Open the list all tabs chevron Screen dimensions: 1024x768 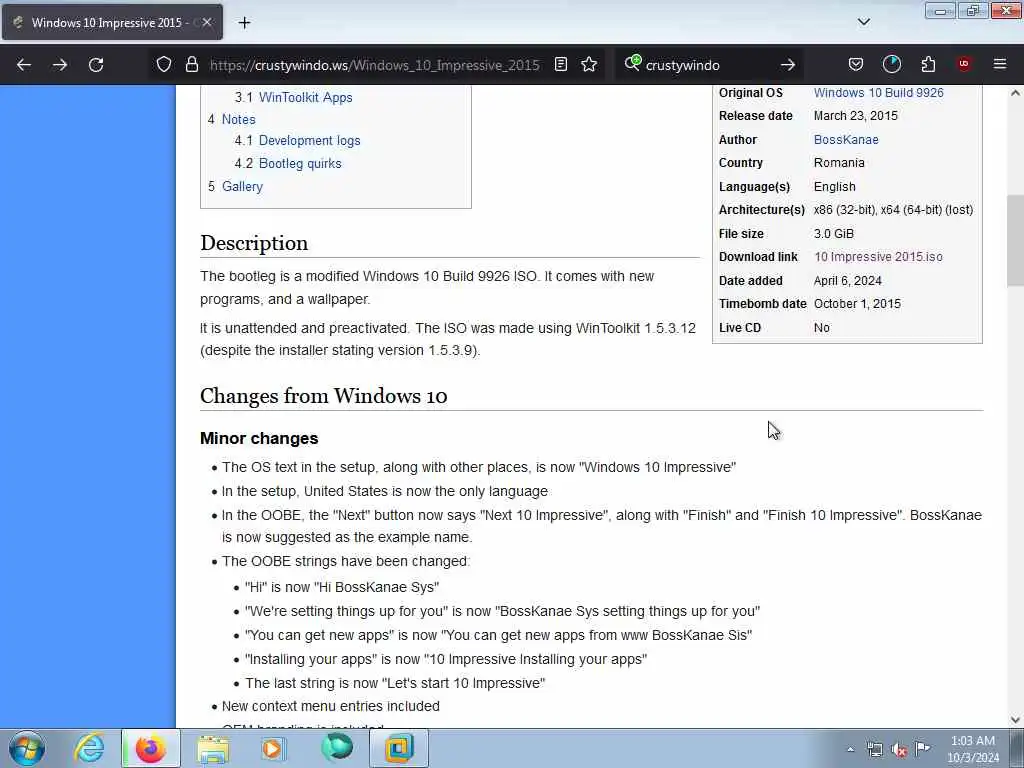click(x=863, y=22)
